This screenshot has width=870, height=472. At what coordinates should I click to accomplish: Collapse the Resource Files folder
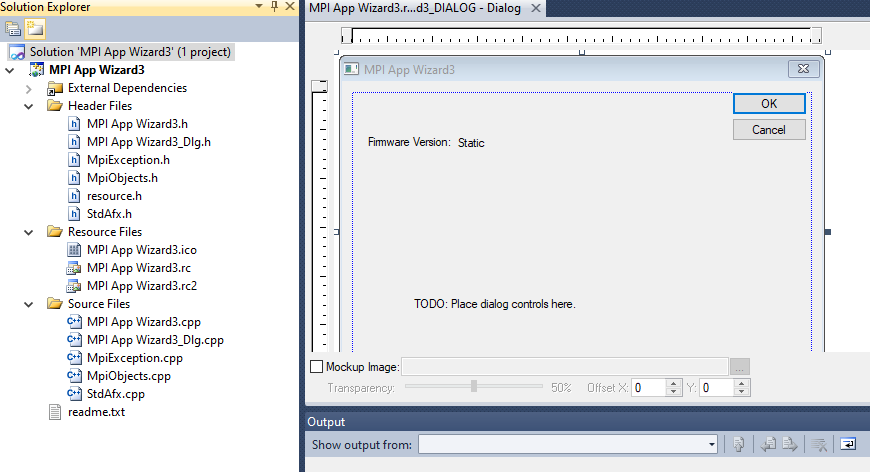click(29, 232)
